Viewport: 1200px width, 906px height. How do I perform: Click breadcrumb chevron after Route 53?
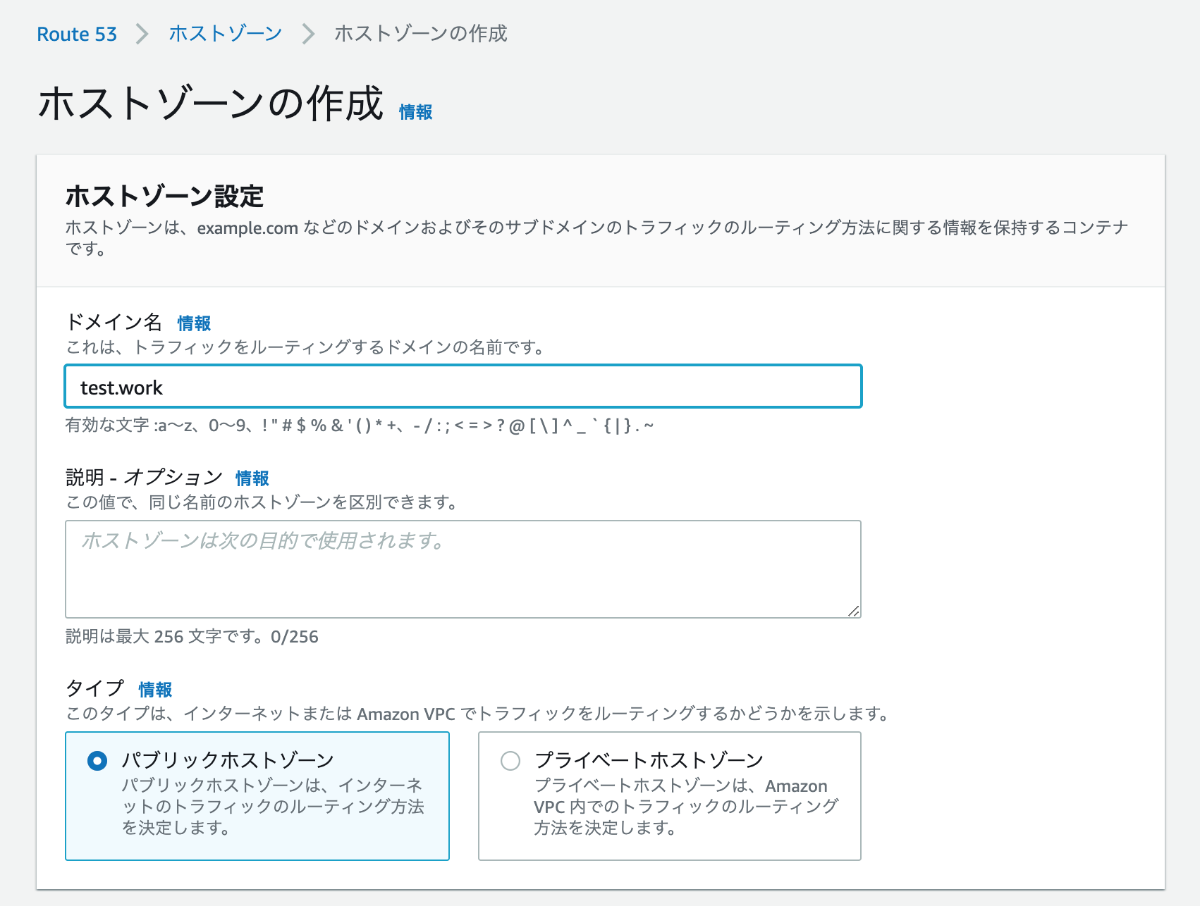143,34
